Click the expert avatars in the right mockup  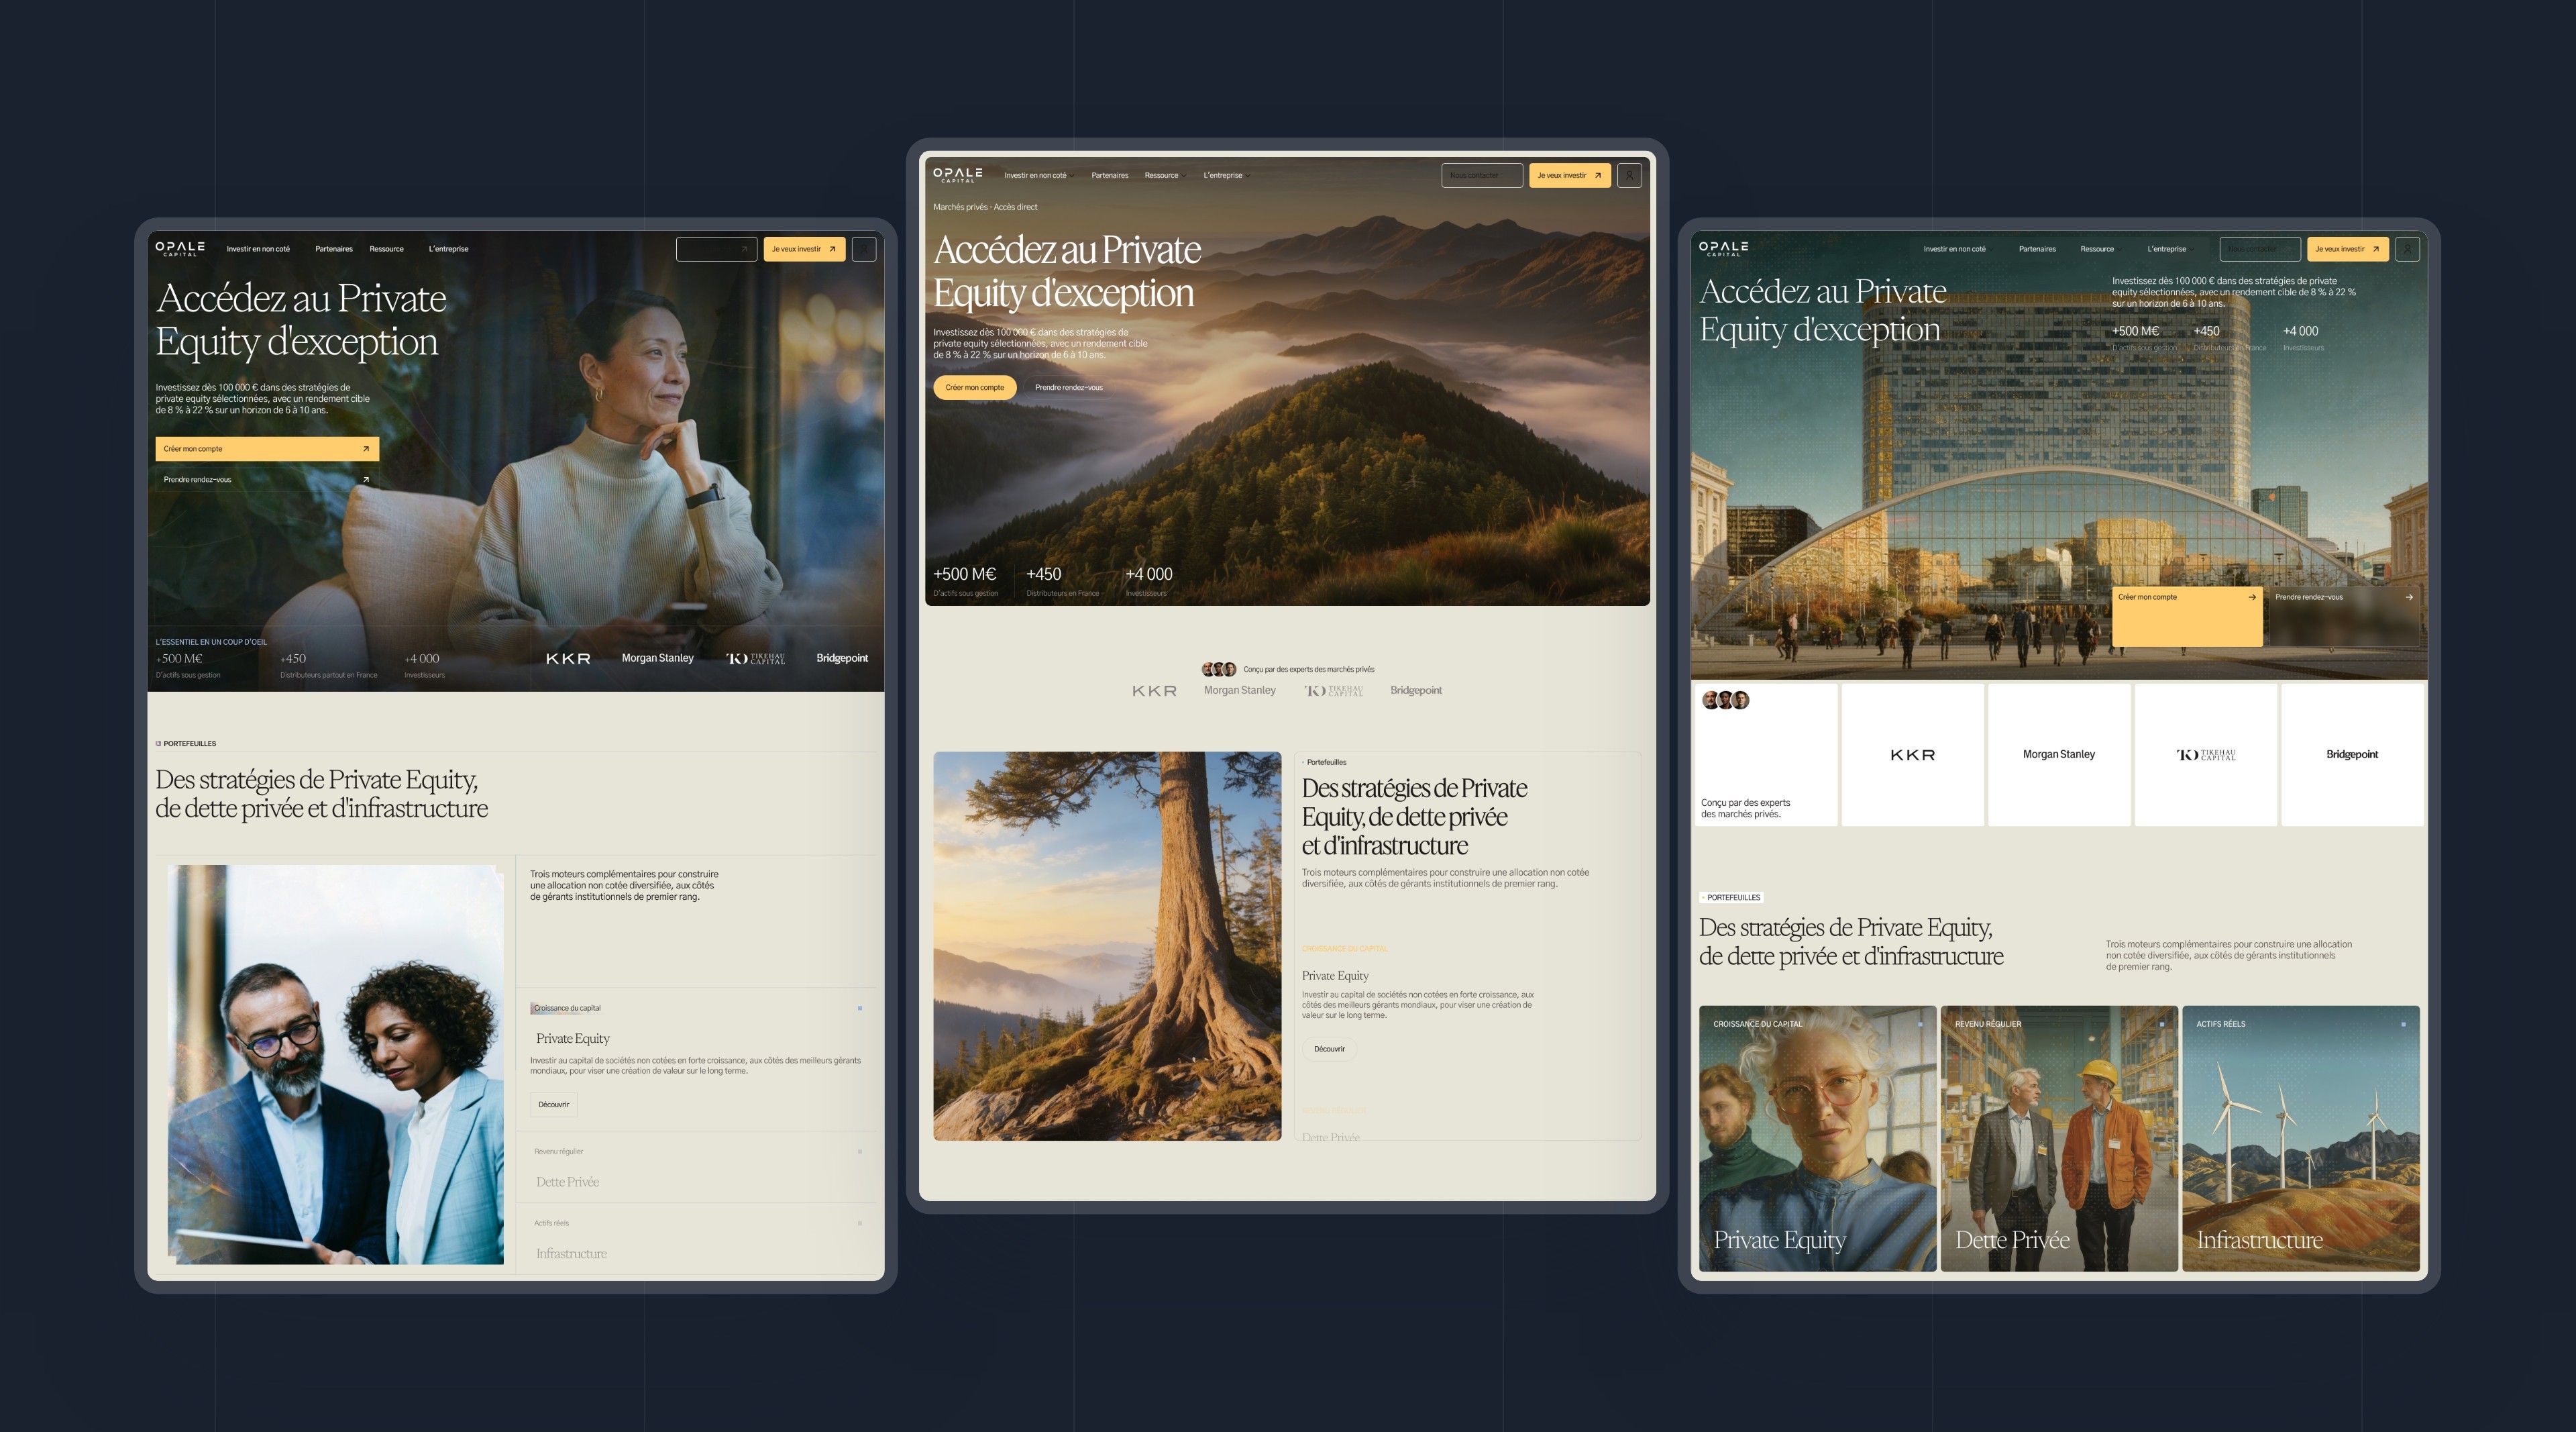1725,700
